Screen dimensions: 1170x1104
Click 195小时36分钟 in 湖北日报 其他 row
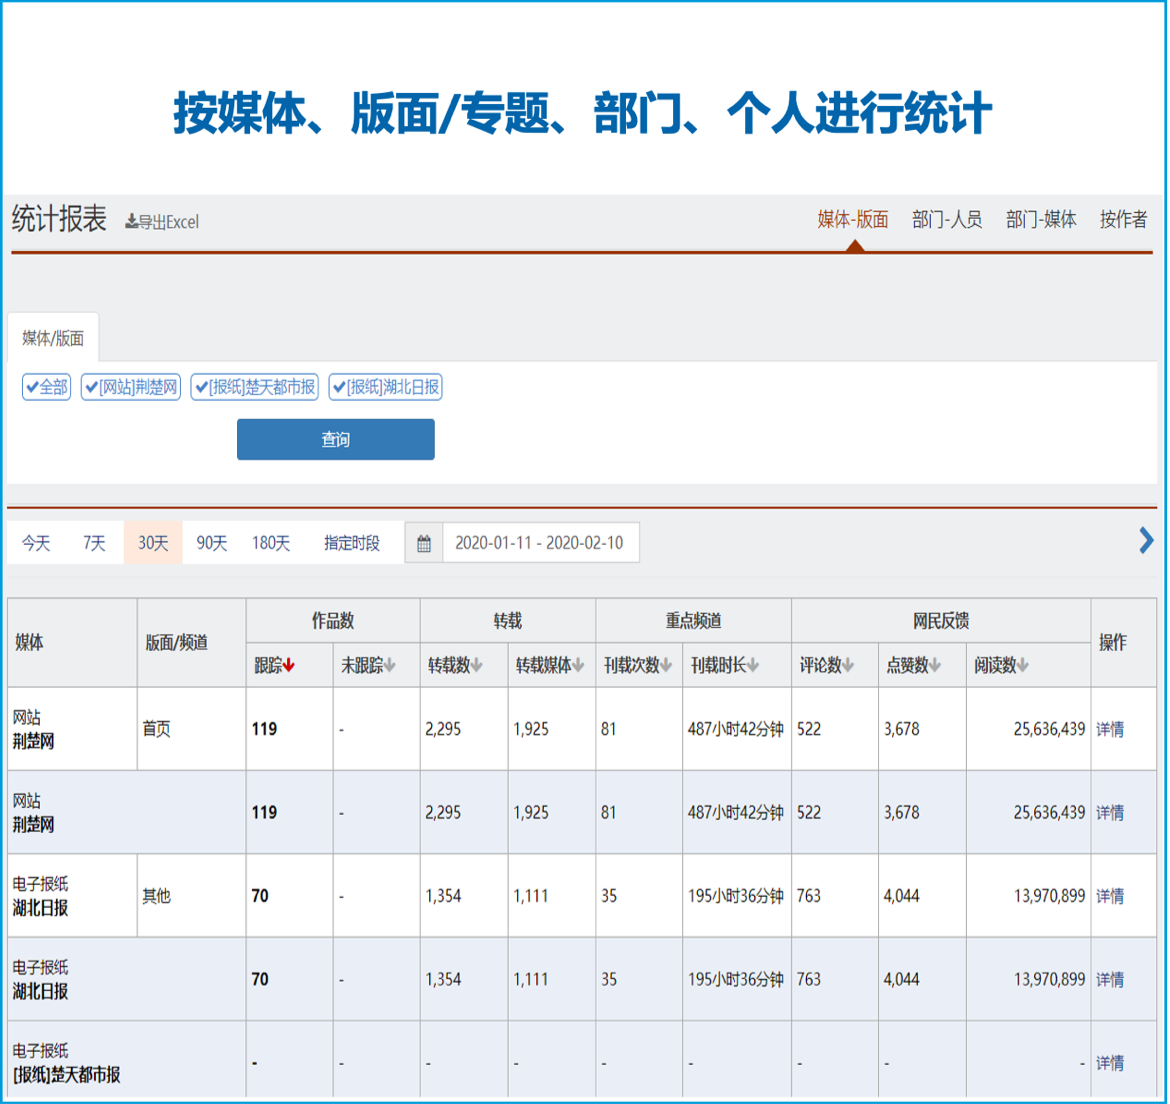pos(736,897)
